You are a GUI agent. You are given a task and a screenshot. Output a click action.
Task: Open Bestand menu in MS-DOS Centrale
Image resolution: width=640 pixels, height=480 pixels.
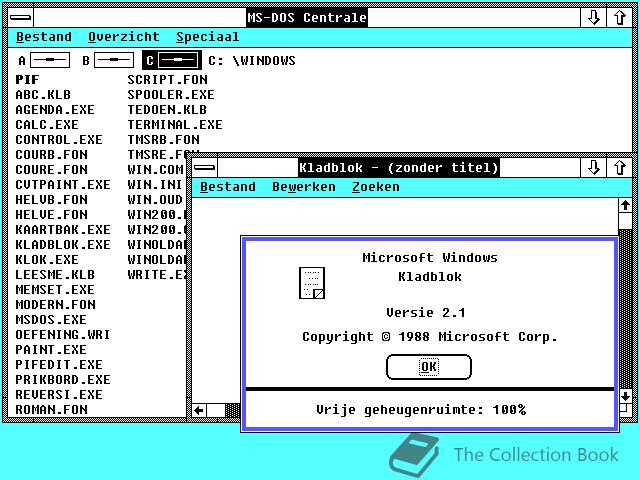pos(44,37)
